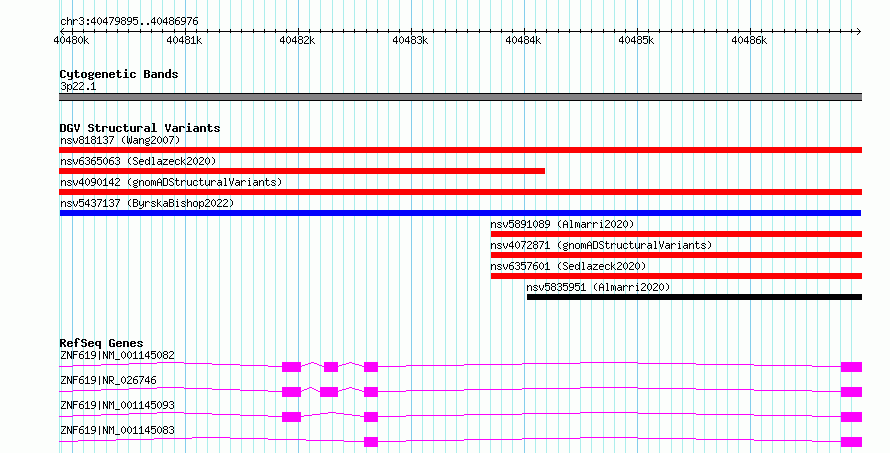This screenshot has width=890, height=453.
Task: Select the black nsv5835951 variant bar
Action: 694,297
